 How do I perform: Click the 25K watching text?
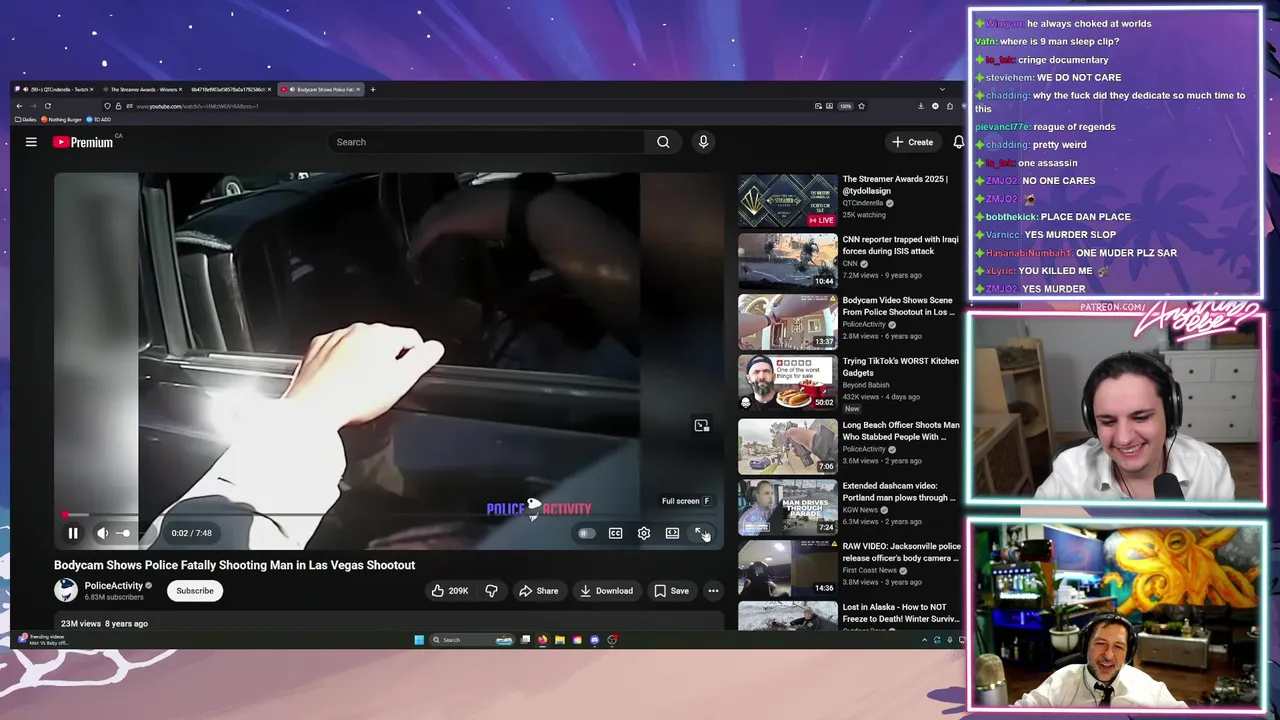[x=864, y=215]
